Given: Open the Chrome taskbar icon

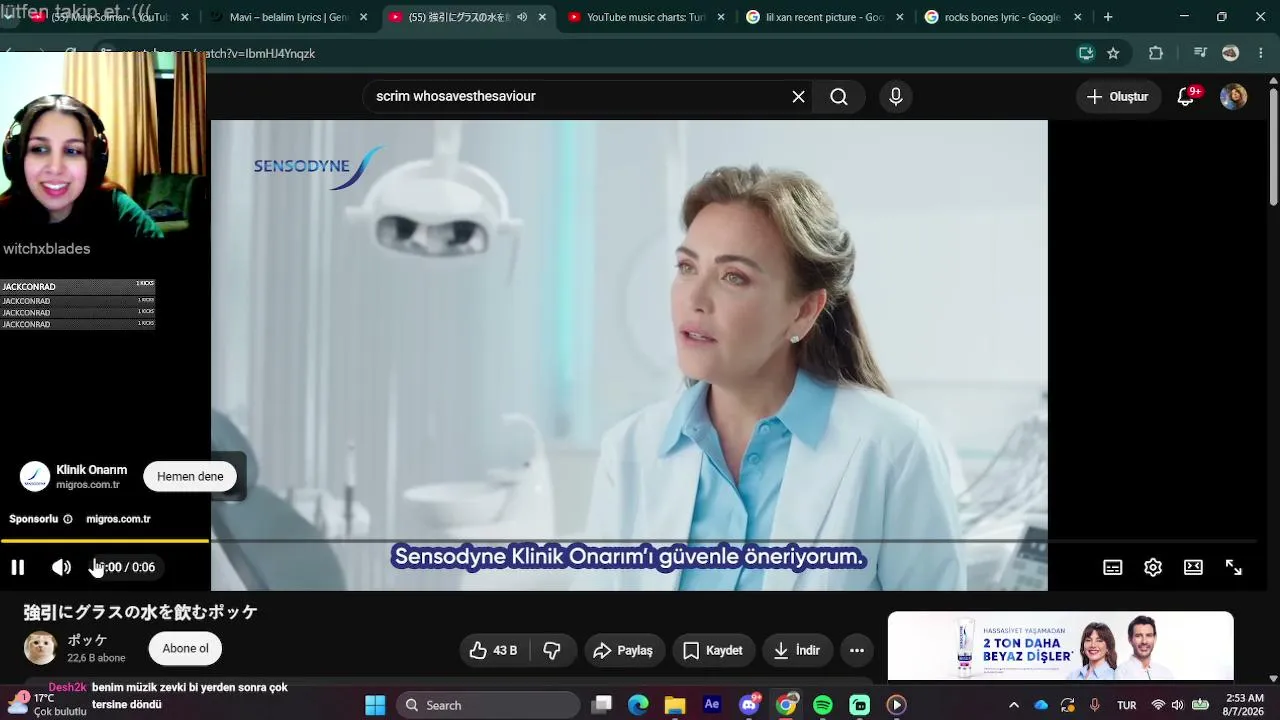Looking at the screenshot, I should (786, 705).
